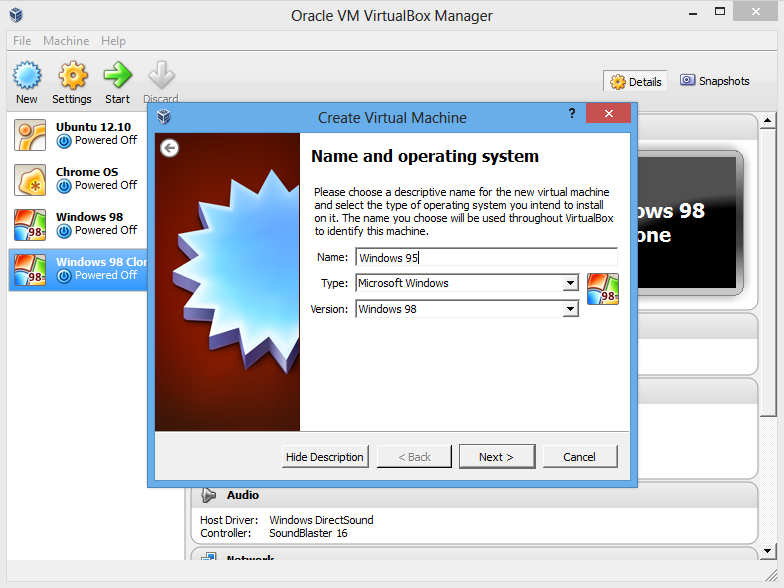784x588 pixels.
Task: Click the Name field containing Windows 95
Action: tap(486, 257)
